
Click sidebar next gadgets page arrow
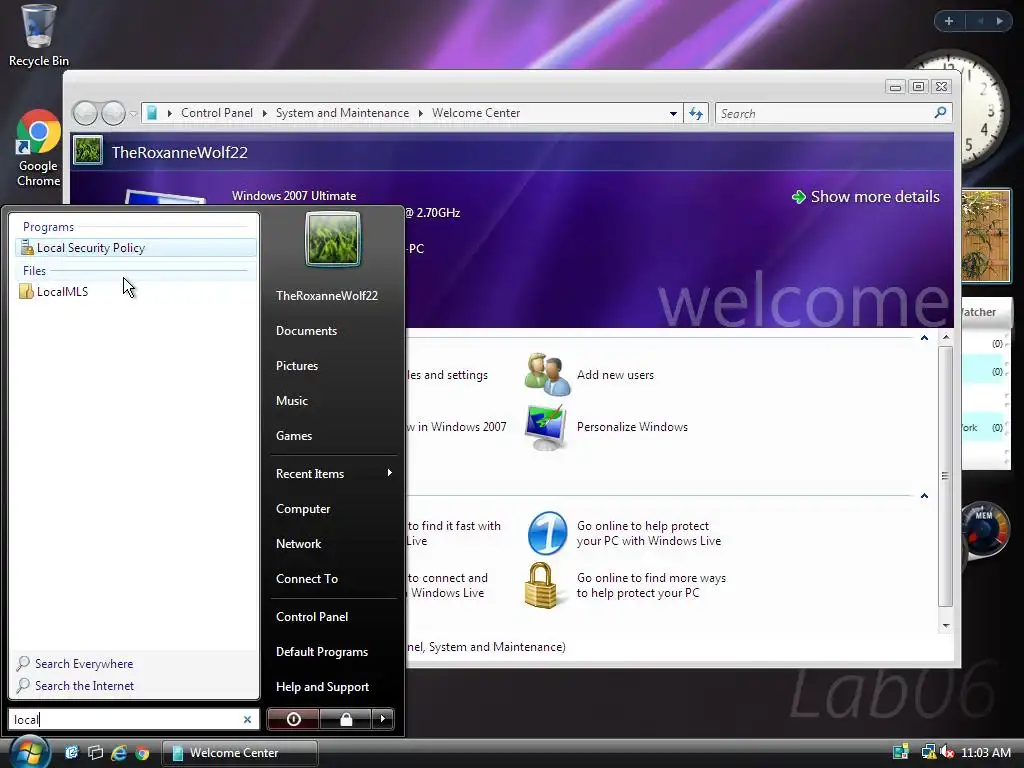(1000, 21)
